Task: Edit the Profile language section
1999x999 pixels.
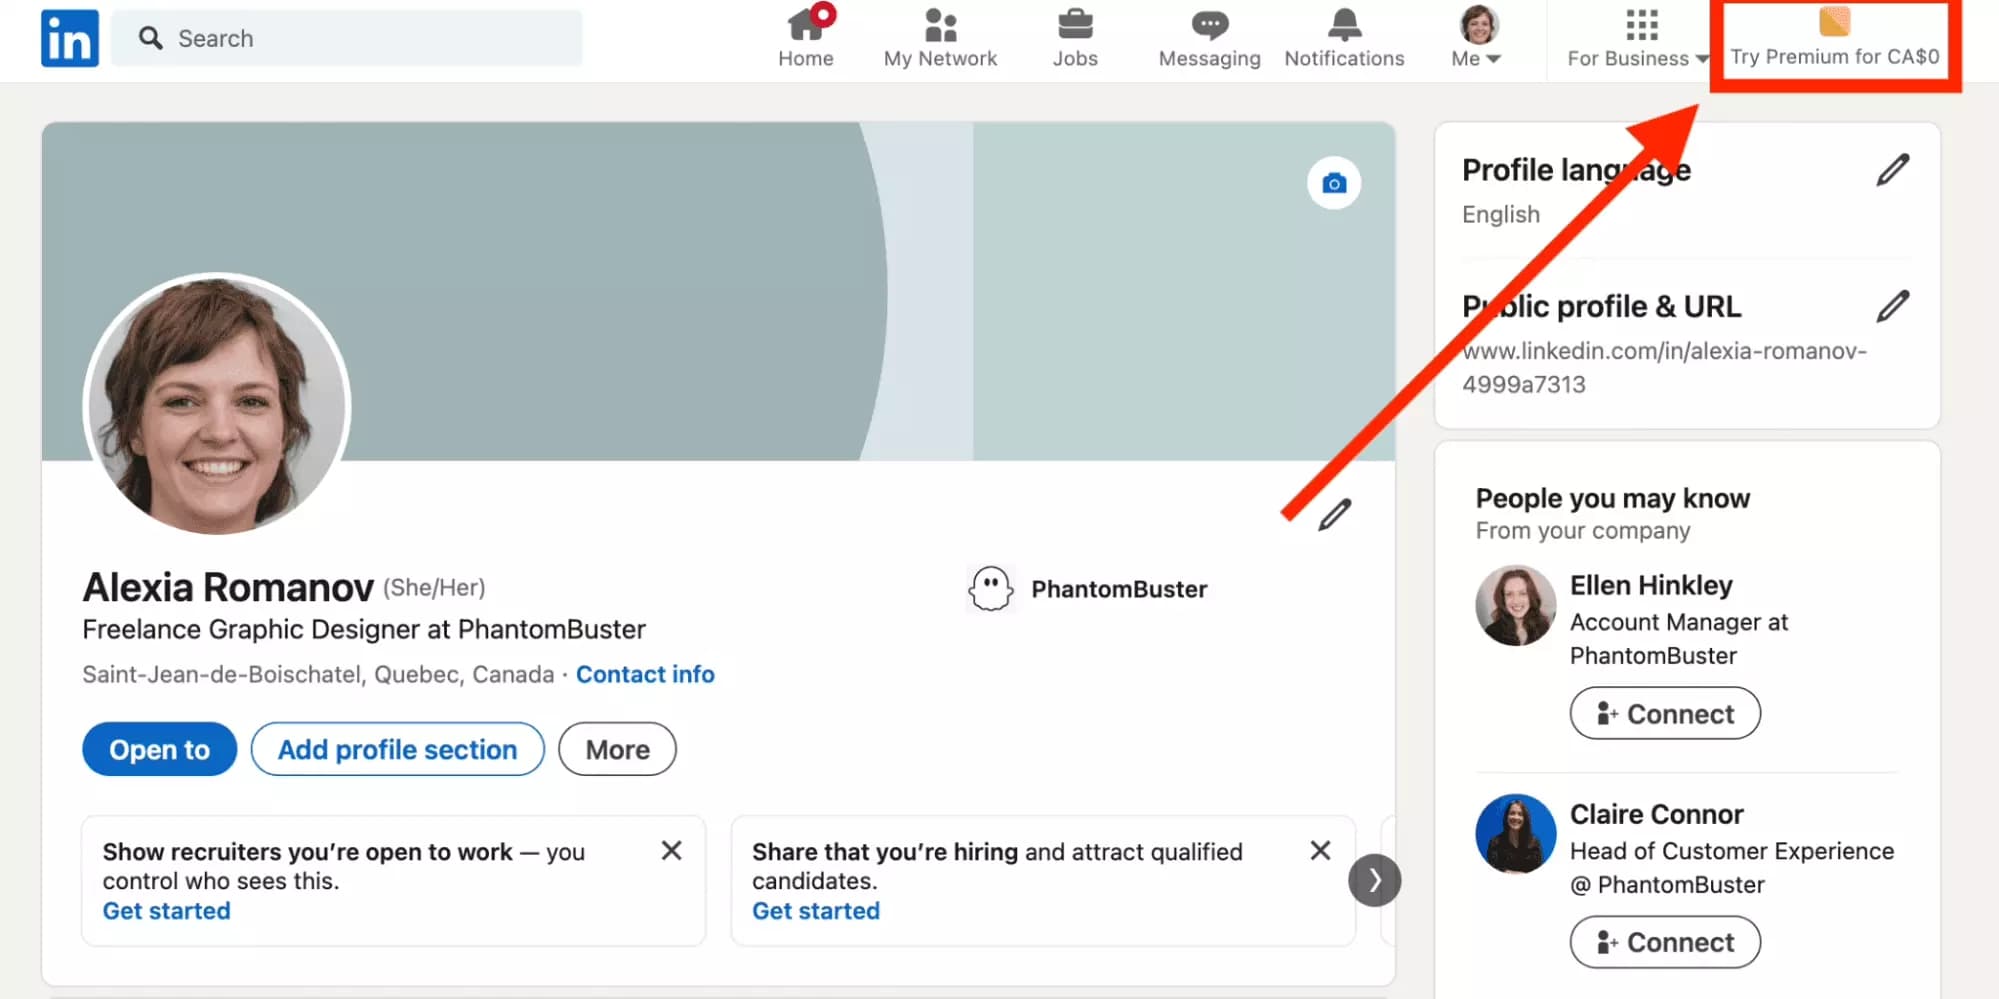Action: (1891, 170)
